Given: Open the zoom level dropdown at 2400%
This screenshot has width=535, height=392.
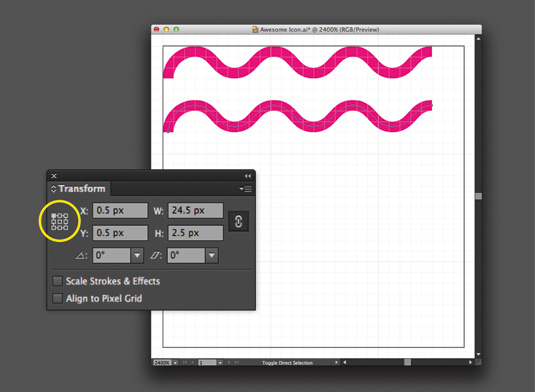Looking at the screenshot, I should click(175, 363).
